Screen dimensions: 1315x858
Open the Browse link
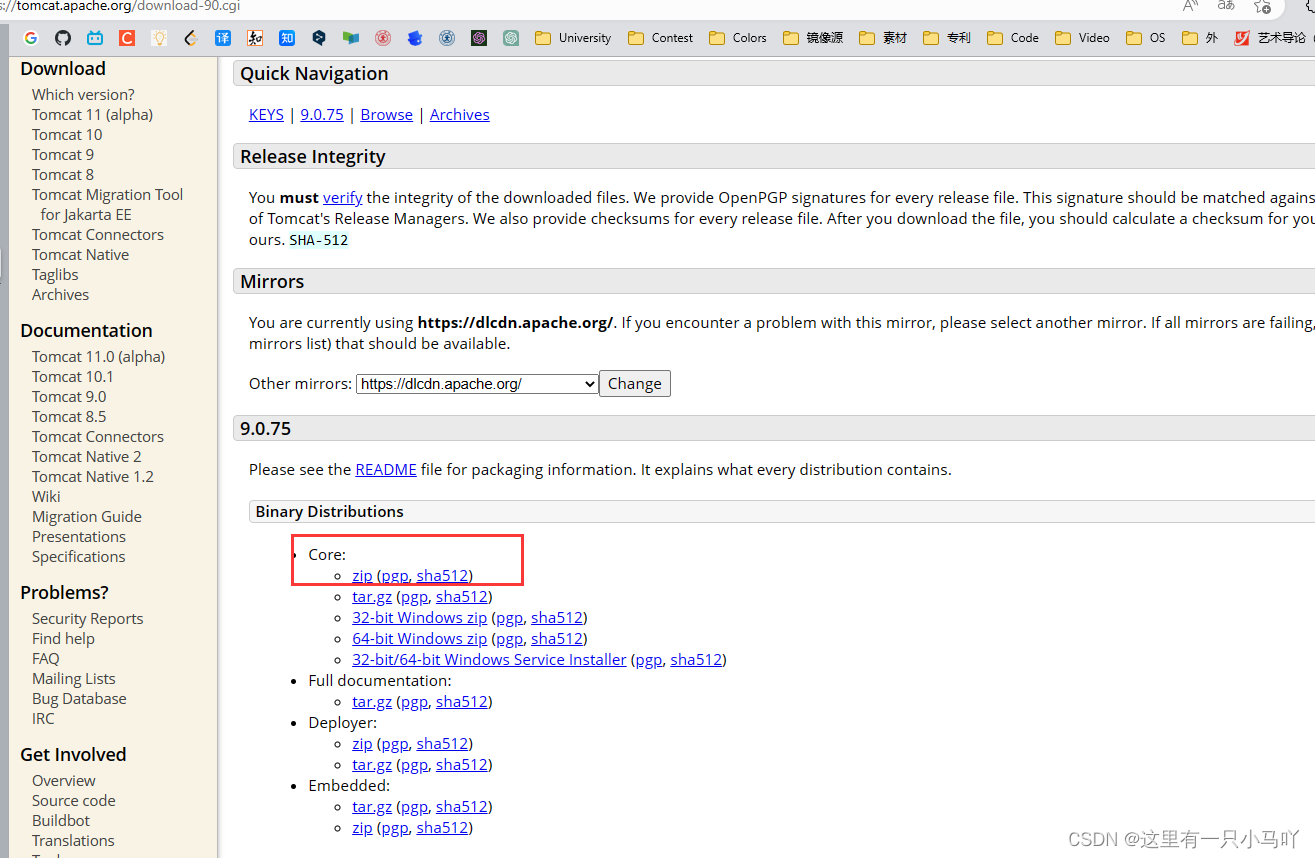click(x=387, y=115)
